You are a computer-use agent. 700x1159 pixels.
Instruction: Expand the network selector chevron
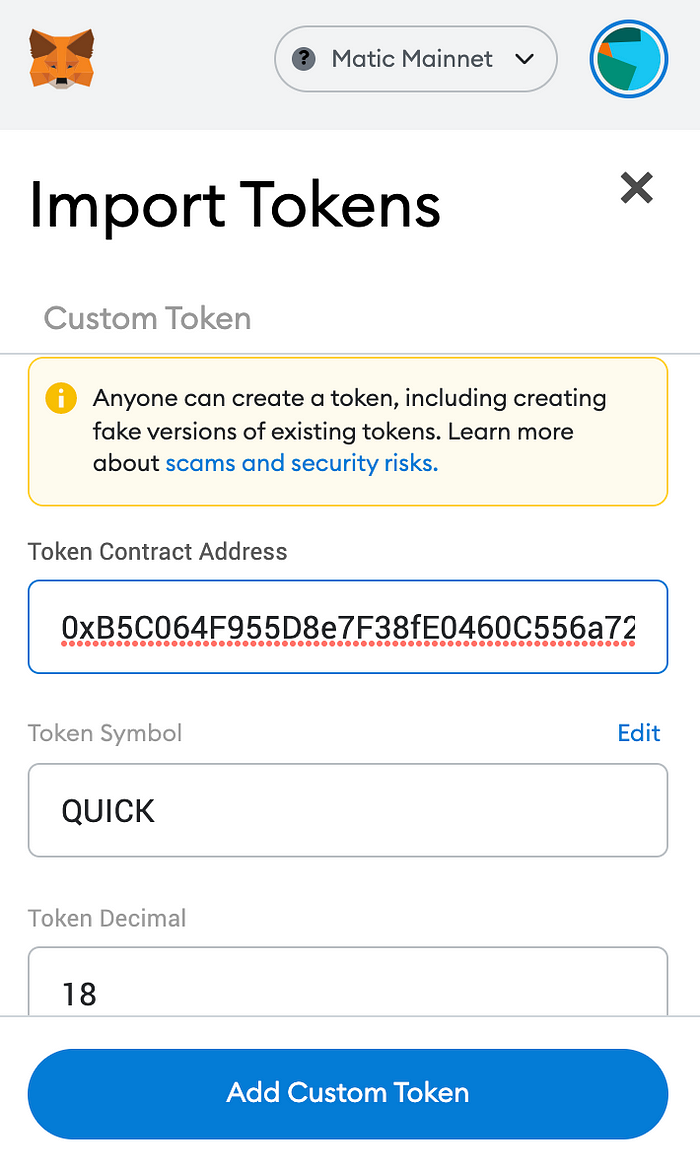coord(524,59)
